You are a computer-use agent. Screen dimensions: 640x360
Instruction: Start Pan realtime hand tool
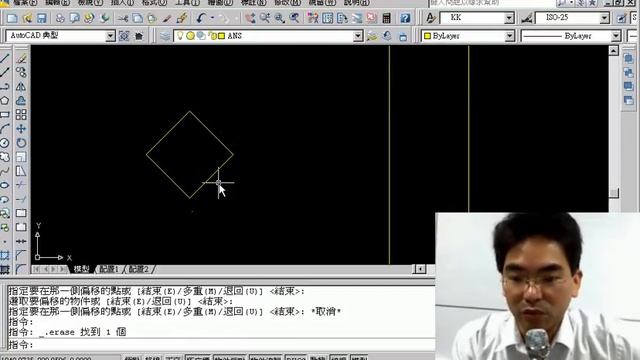coord(250,18)
